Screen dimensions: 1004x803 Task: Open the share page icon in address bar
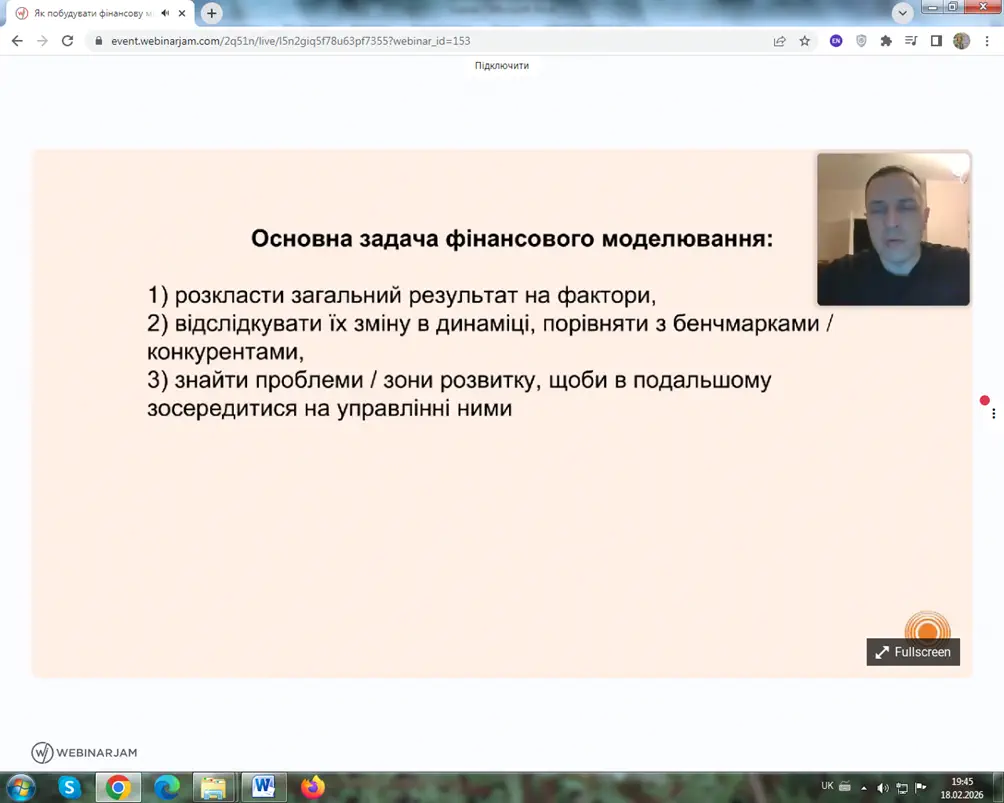click(780, 41)
